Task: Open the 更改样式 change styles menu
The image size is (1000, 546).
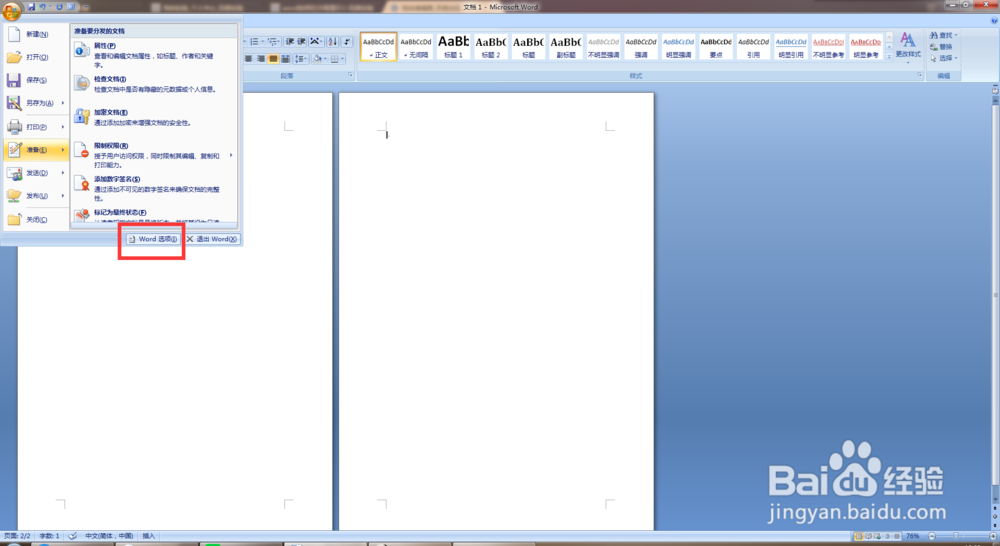Action: click(x=908, y=48)
